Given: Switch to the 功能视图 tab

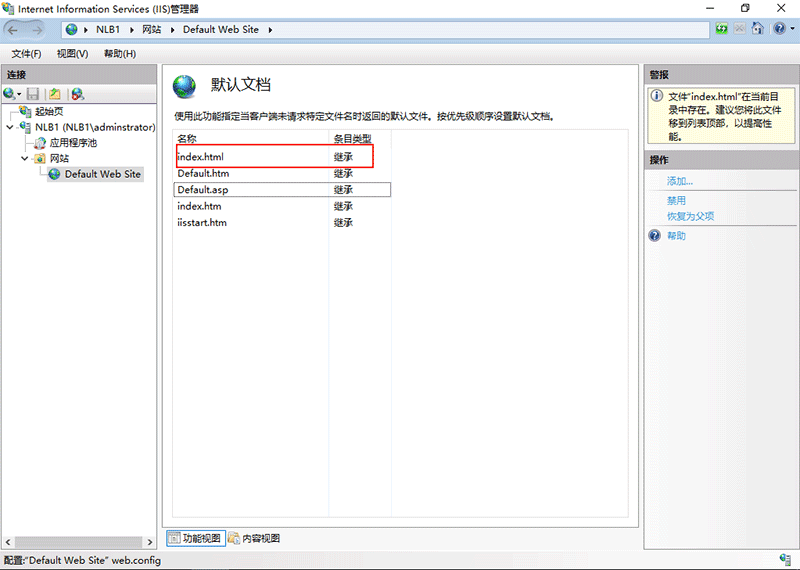Looking at the screenshot, I should coord(196,538).
